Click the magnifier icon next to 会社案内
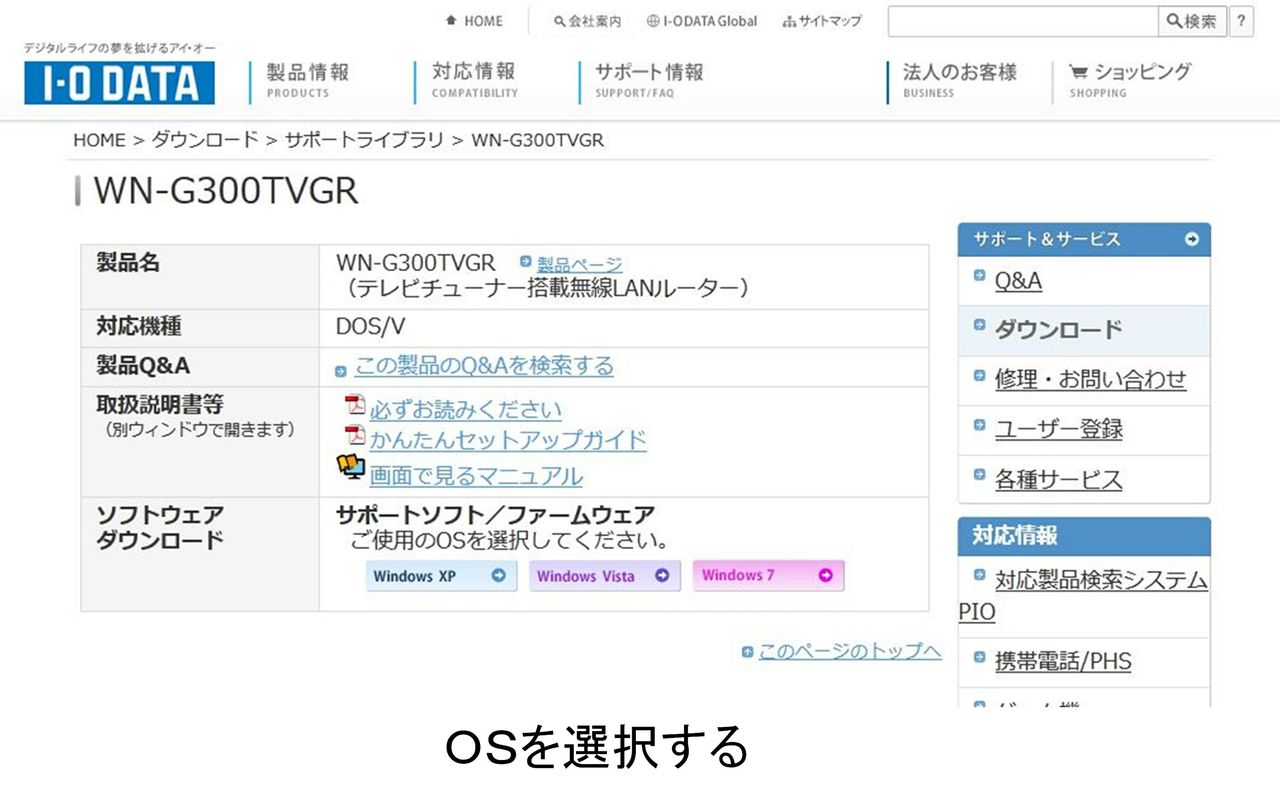The height and width of the screenshot is (790, 1280). coord(560,21)
